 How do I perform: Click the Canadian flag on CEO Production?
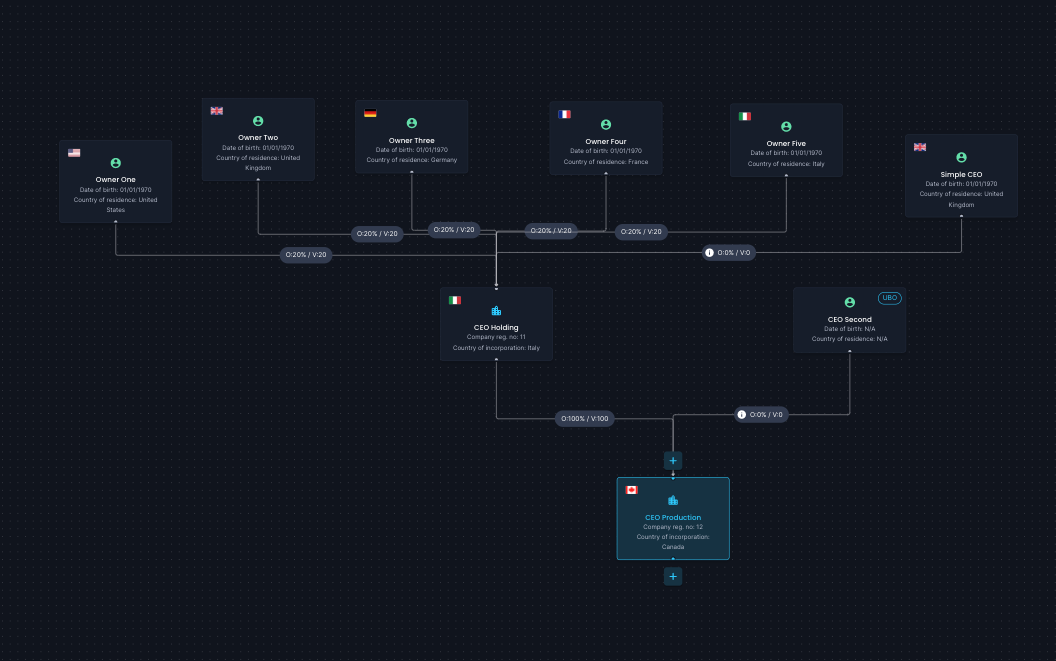632,490
